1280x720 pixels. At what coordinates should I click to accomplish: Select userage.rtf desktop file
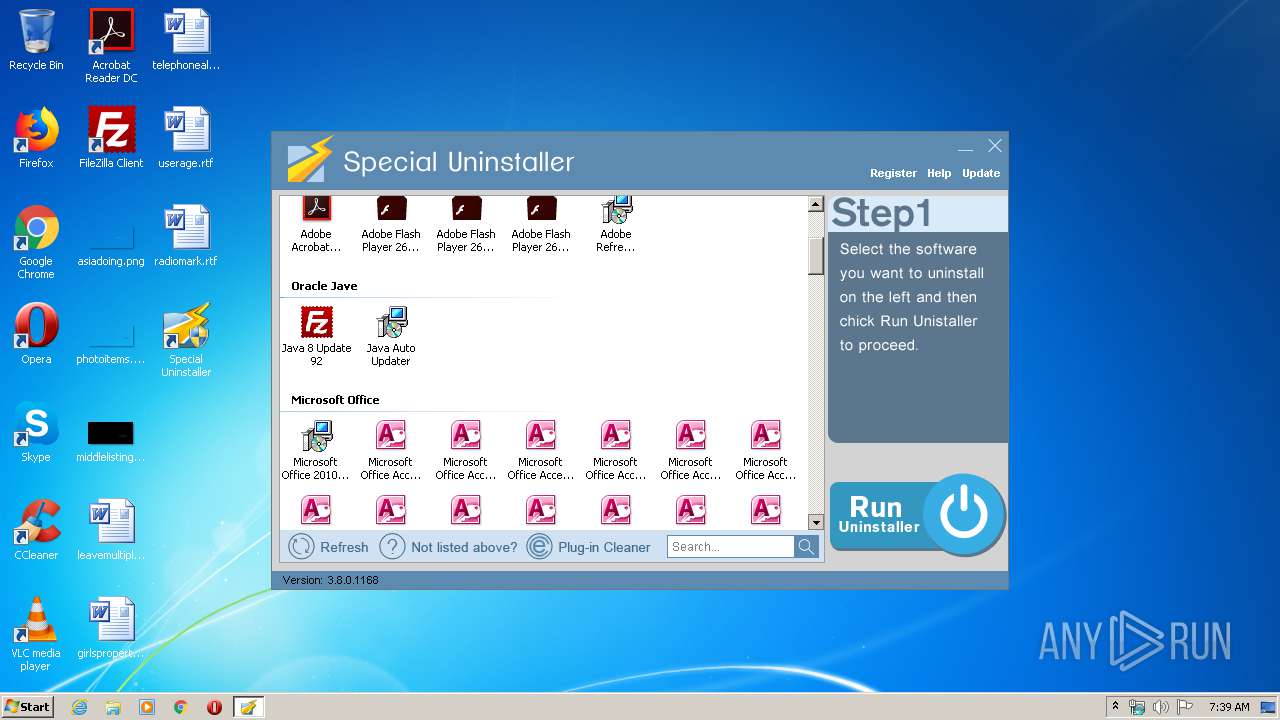click(x=186, y=138)
